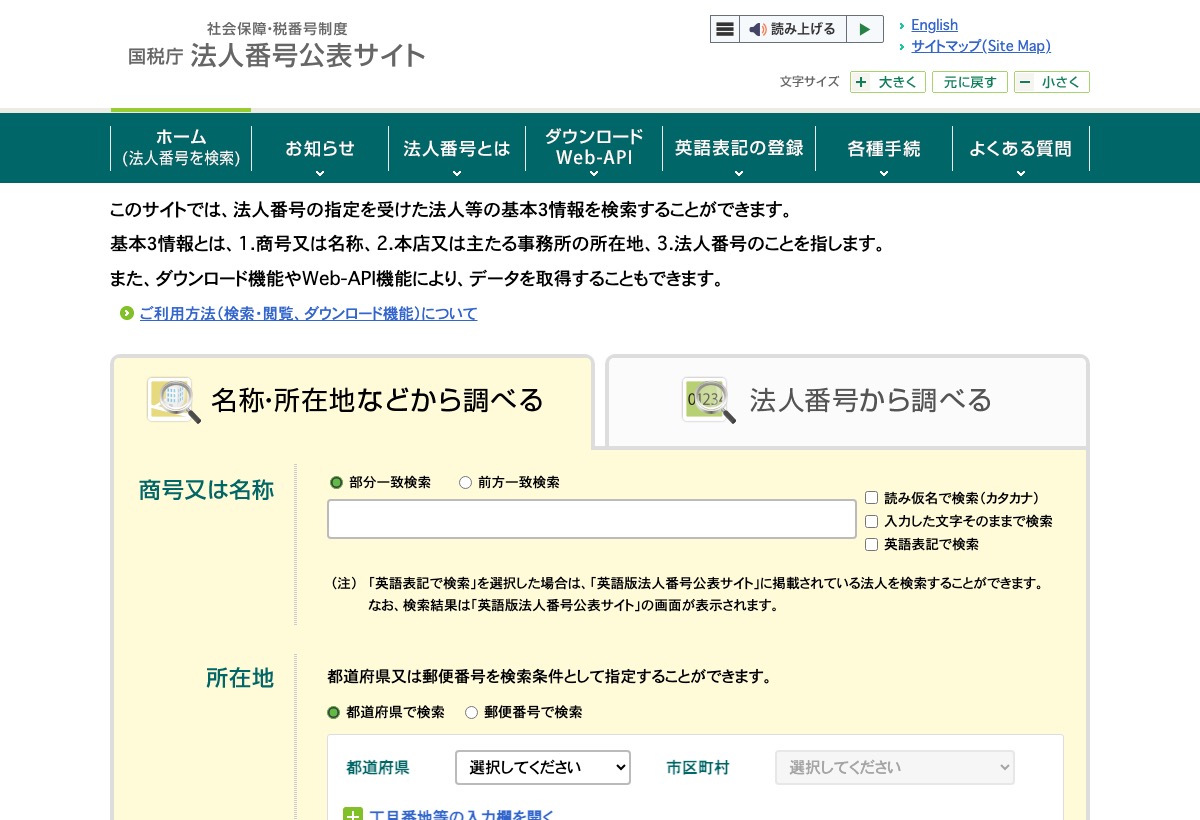
Task: Increase font size with 大きく button
Action: click(x=888, y=82)
